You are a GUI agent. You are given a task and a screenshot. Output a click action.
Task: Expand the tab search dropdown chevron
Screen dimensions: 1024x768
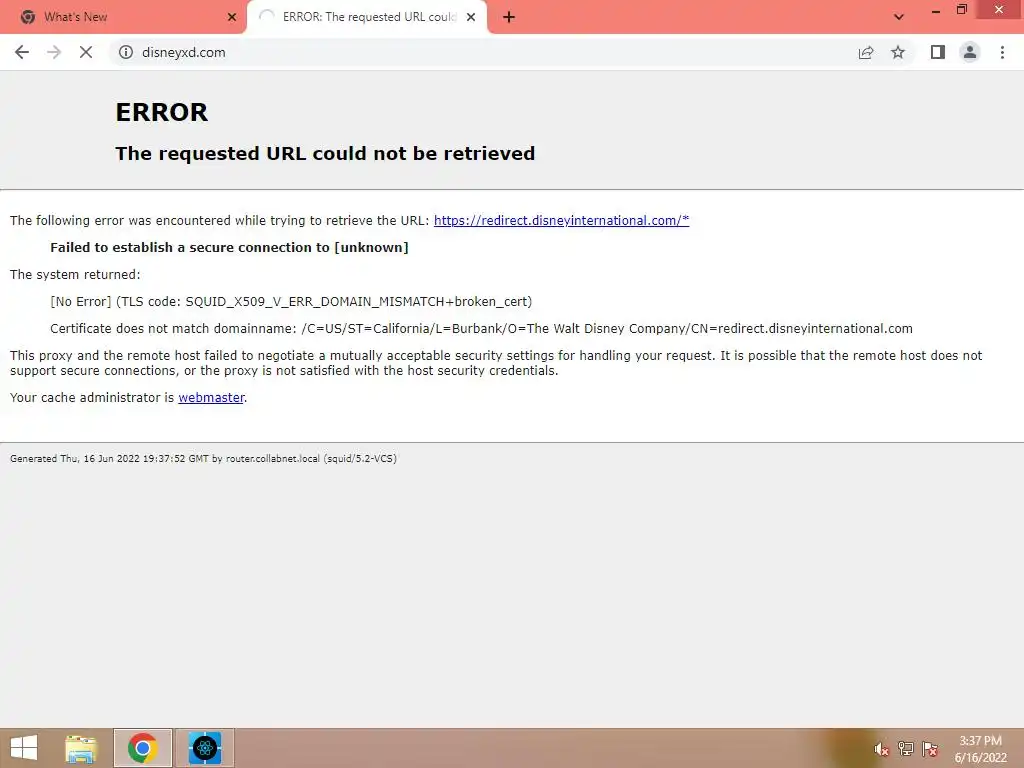coord(899,17)
